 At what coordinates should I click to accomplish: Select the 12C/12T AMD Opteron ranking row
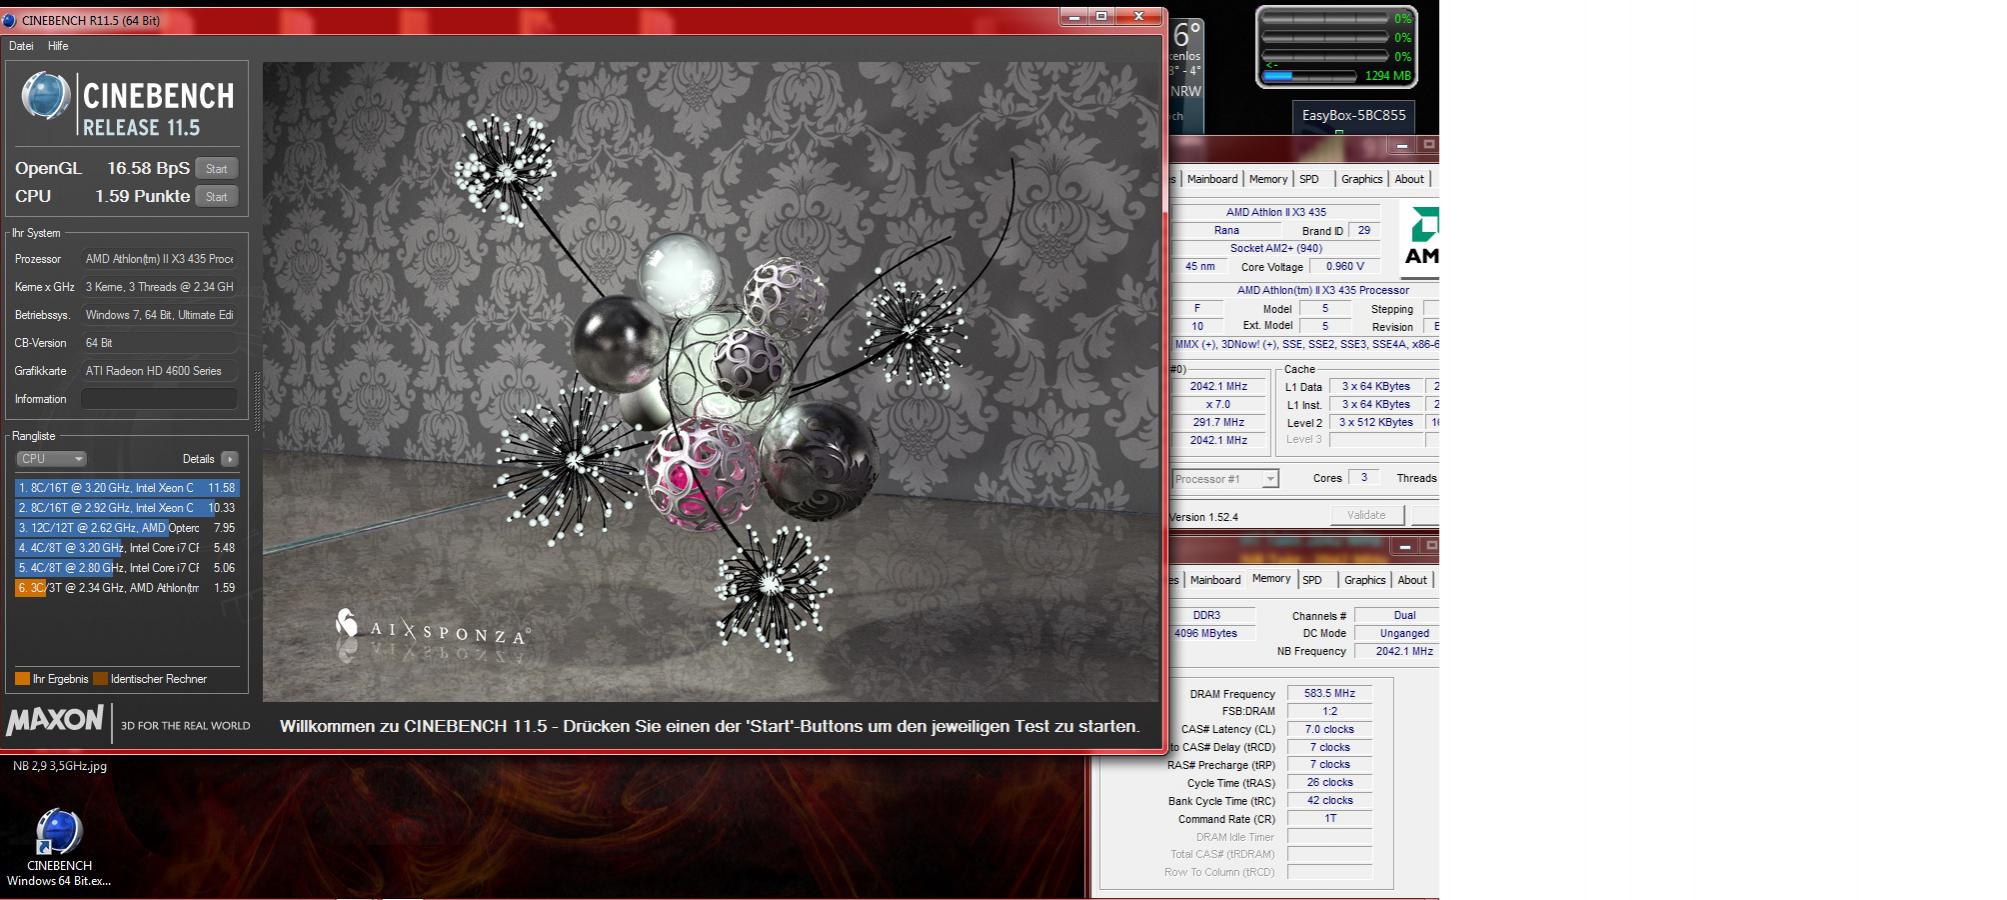point(127,528)
